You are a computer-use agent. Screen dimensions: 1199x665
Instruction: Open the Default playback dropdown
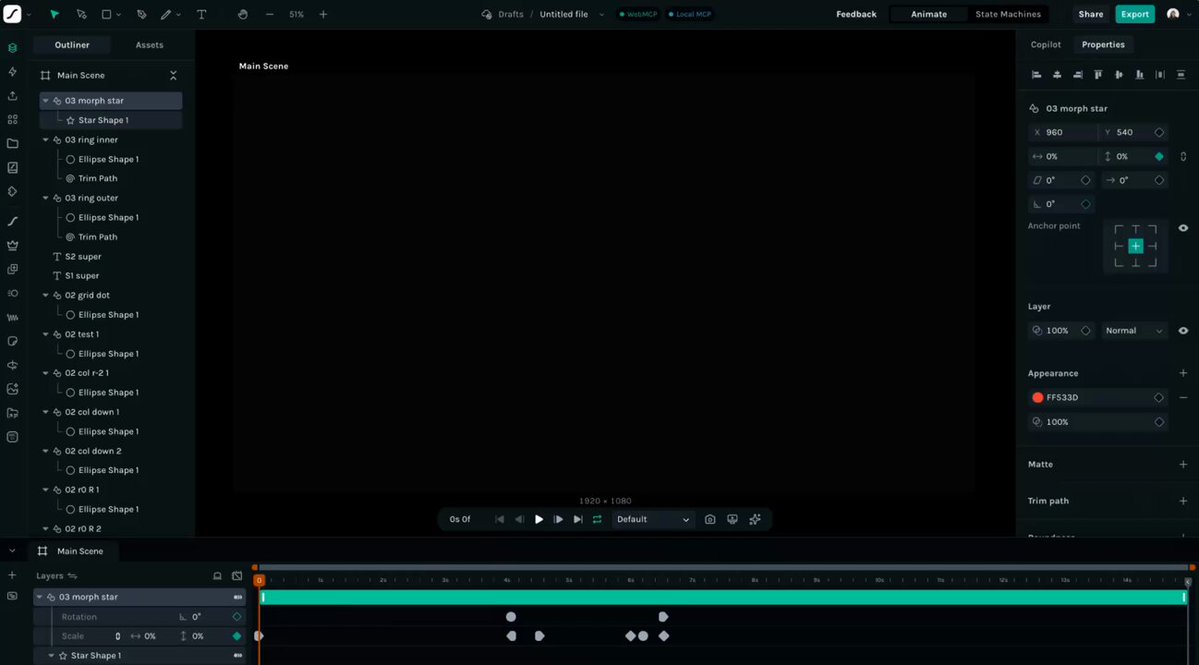(652, 519)
